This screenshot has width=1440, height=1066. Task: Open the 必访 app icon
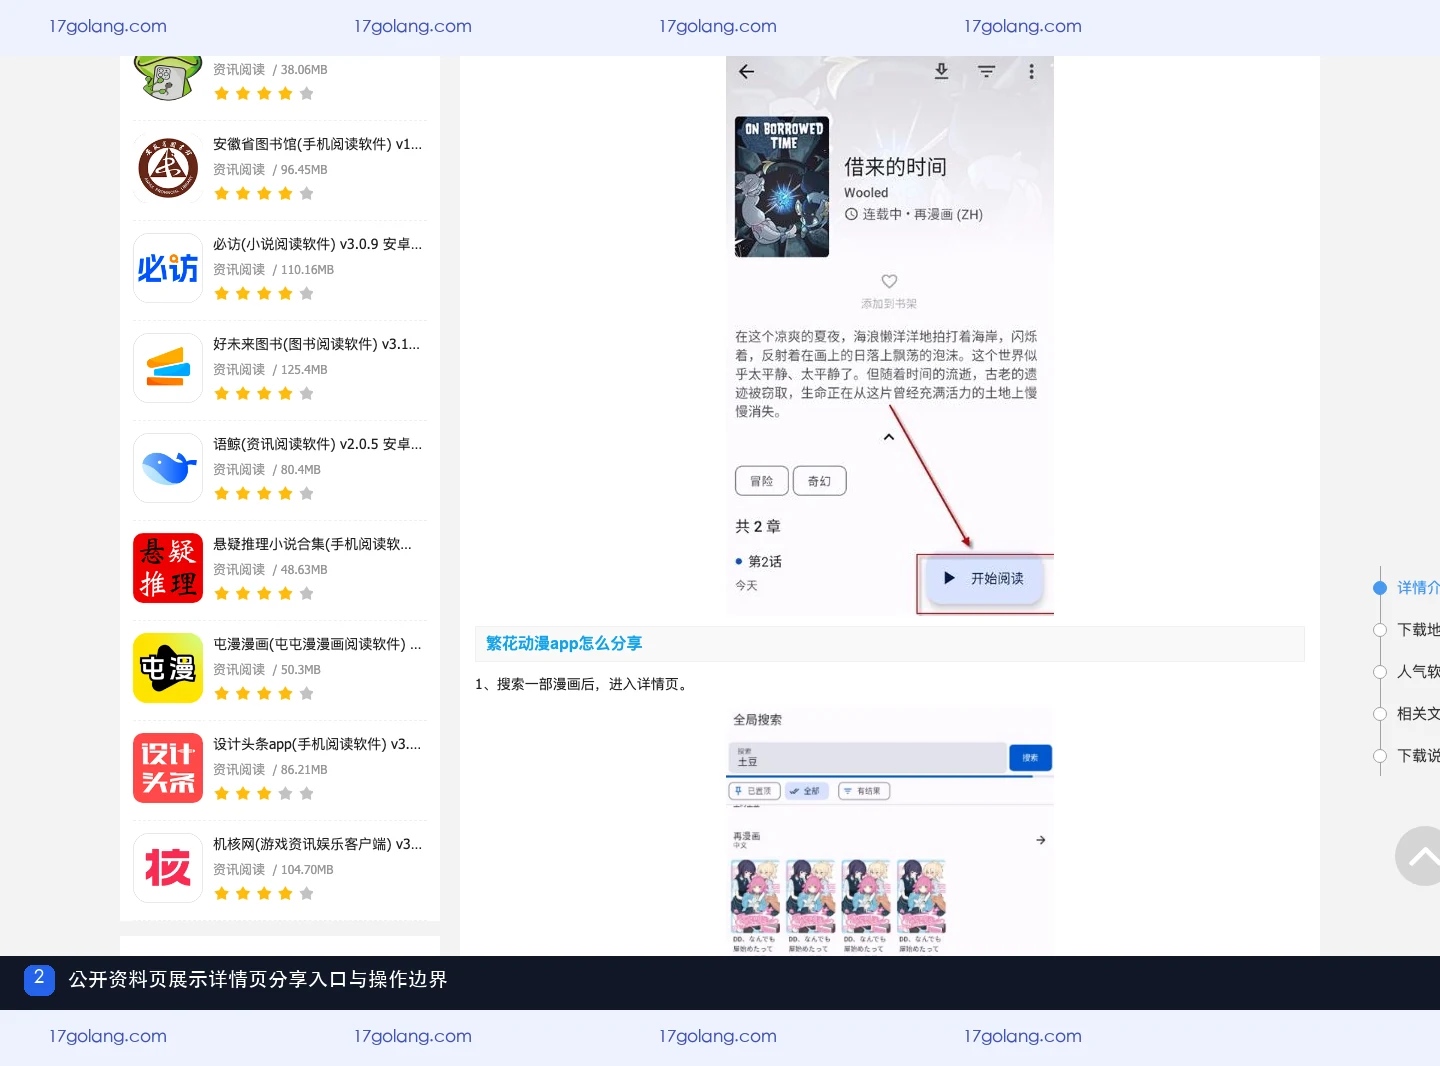pyautogui.click(x=168, y=268)
